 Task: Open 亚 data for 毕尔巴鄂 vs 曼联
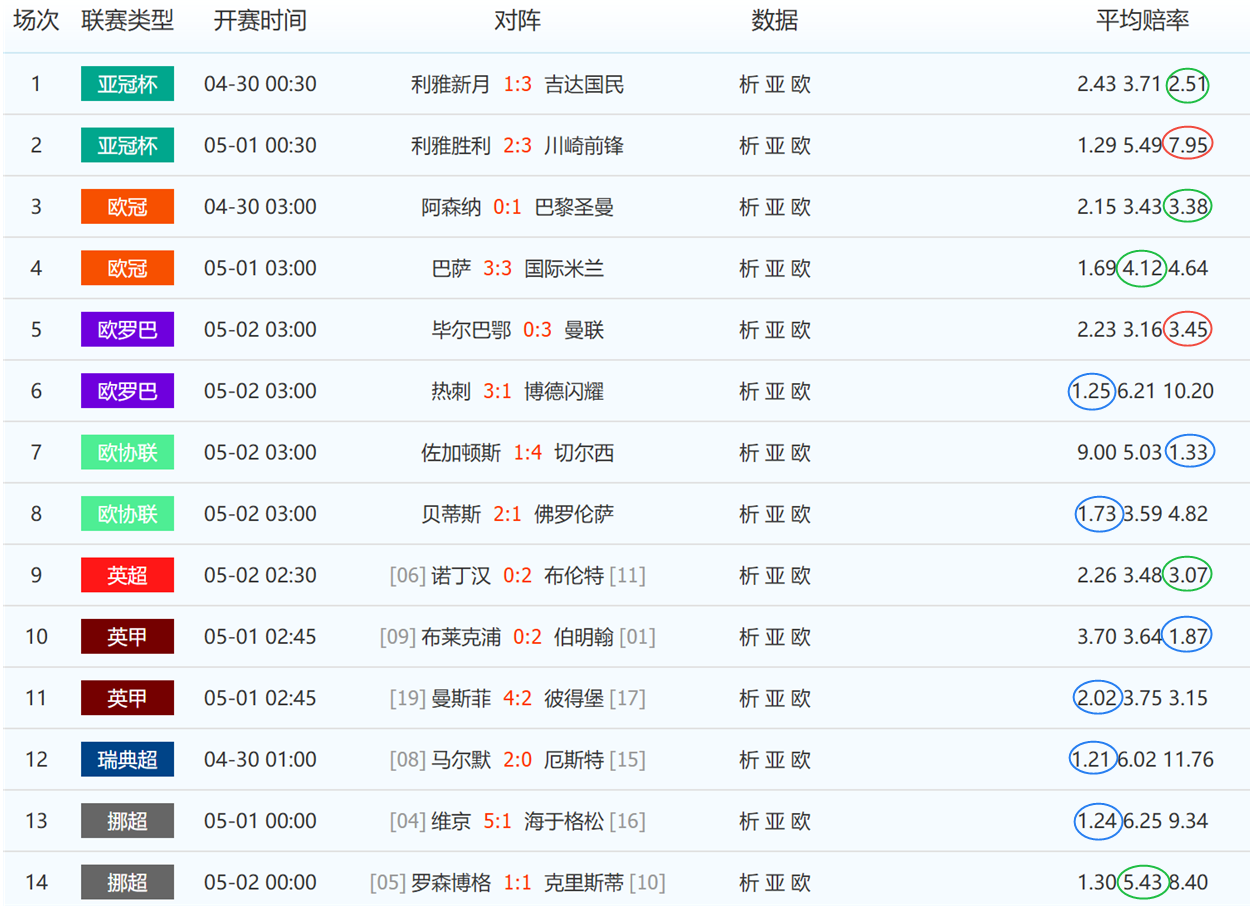775,330
